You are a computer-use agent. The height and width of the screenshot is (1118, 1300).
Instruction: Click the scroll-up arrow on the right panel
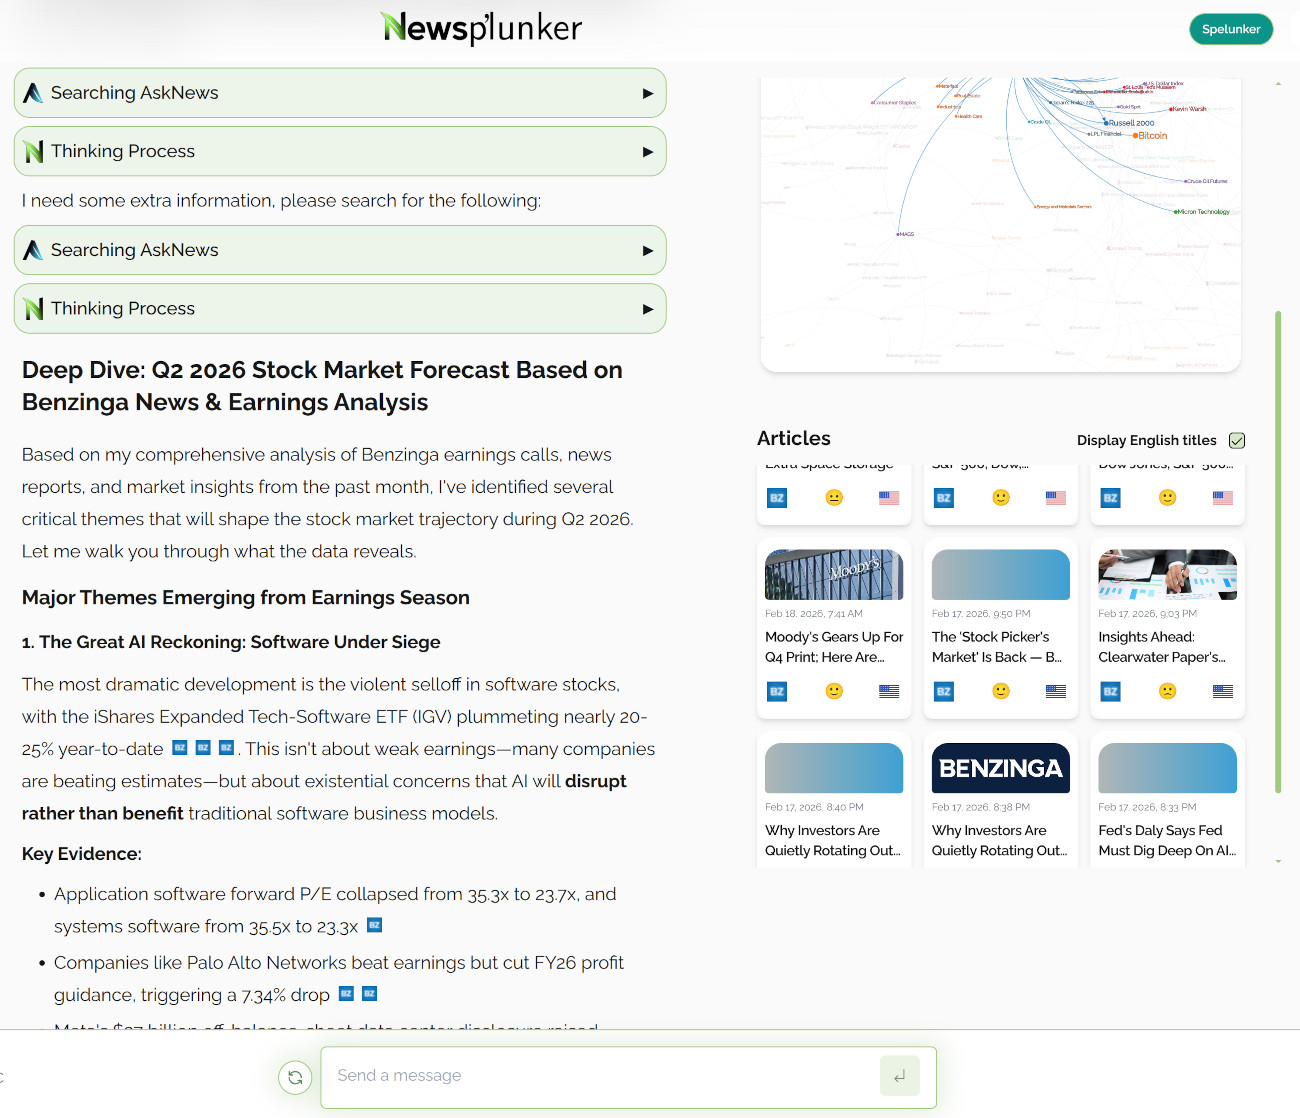point(1278,83)
